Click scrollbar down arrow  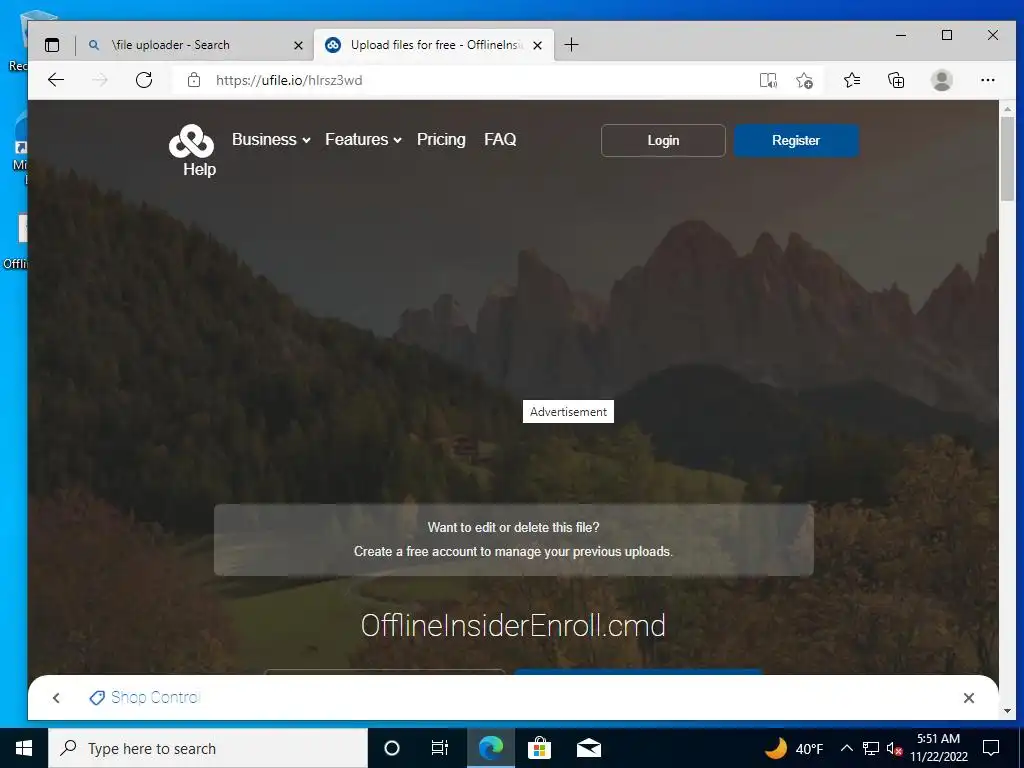(1007, 711)
